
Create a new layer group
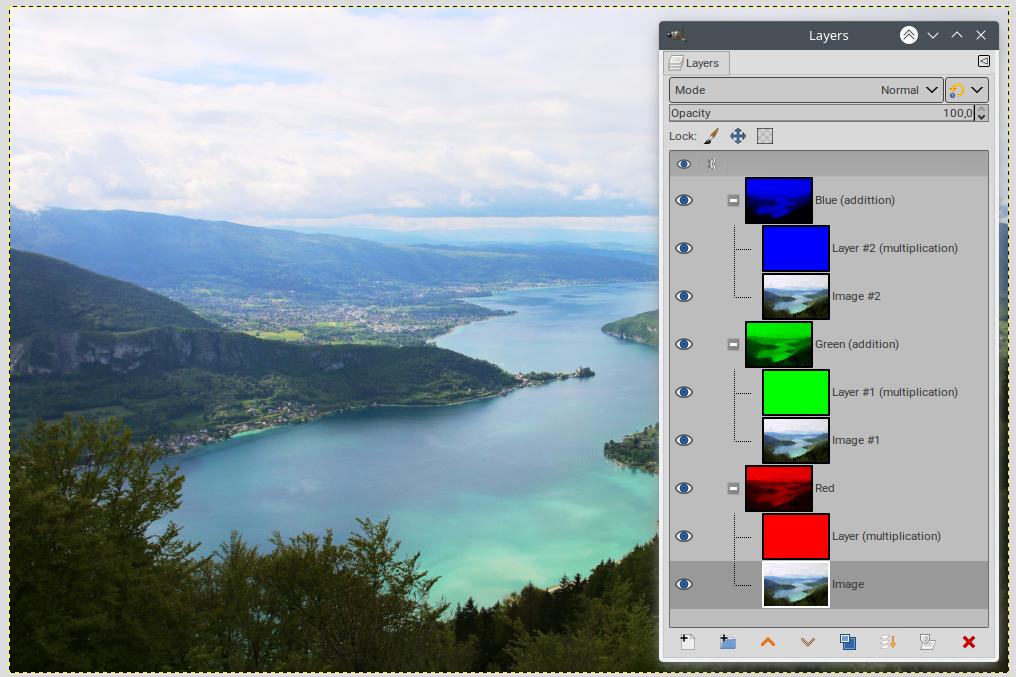[x=728, y=642]
